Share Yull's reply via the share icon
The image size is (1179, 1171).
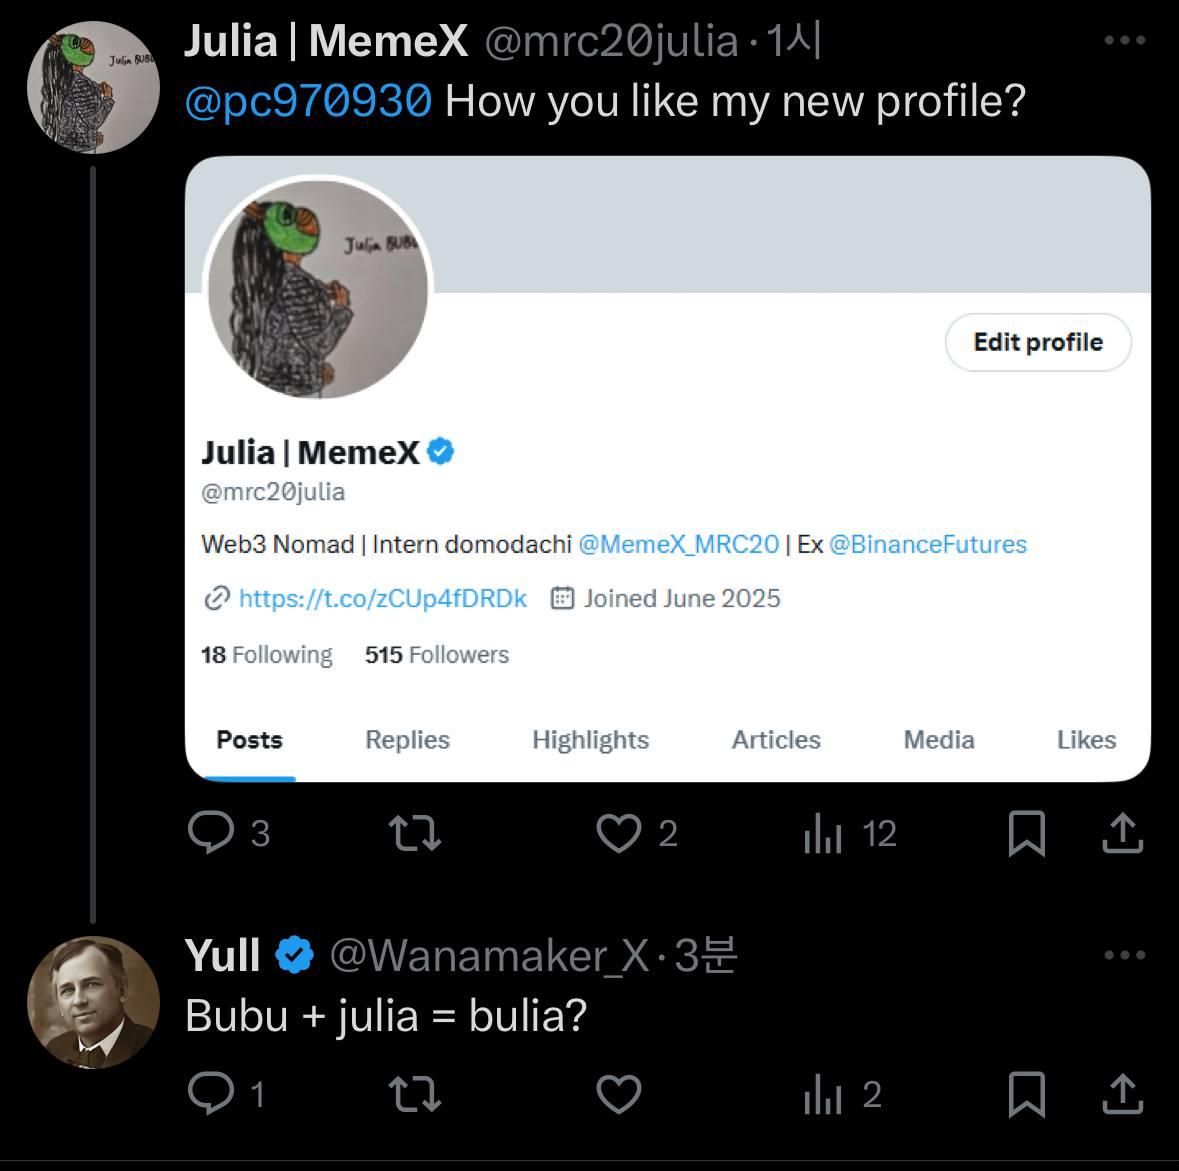1120,1095
